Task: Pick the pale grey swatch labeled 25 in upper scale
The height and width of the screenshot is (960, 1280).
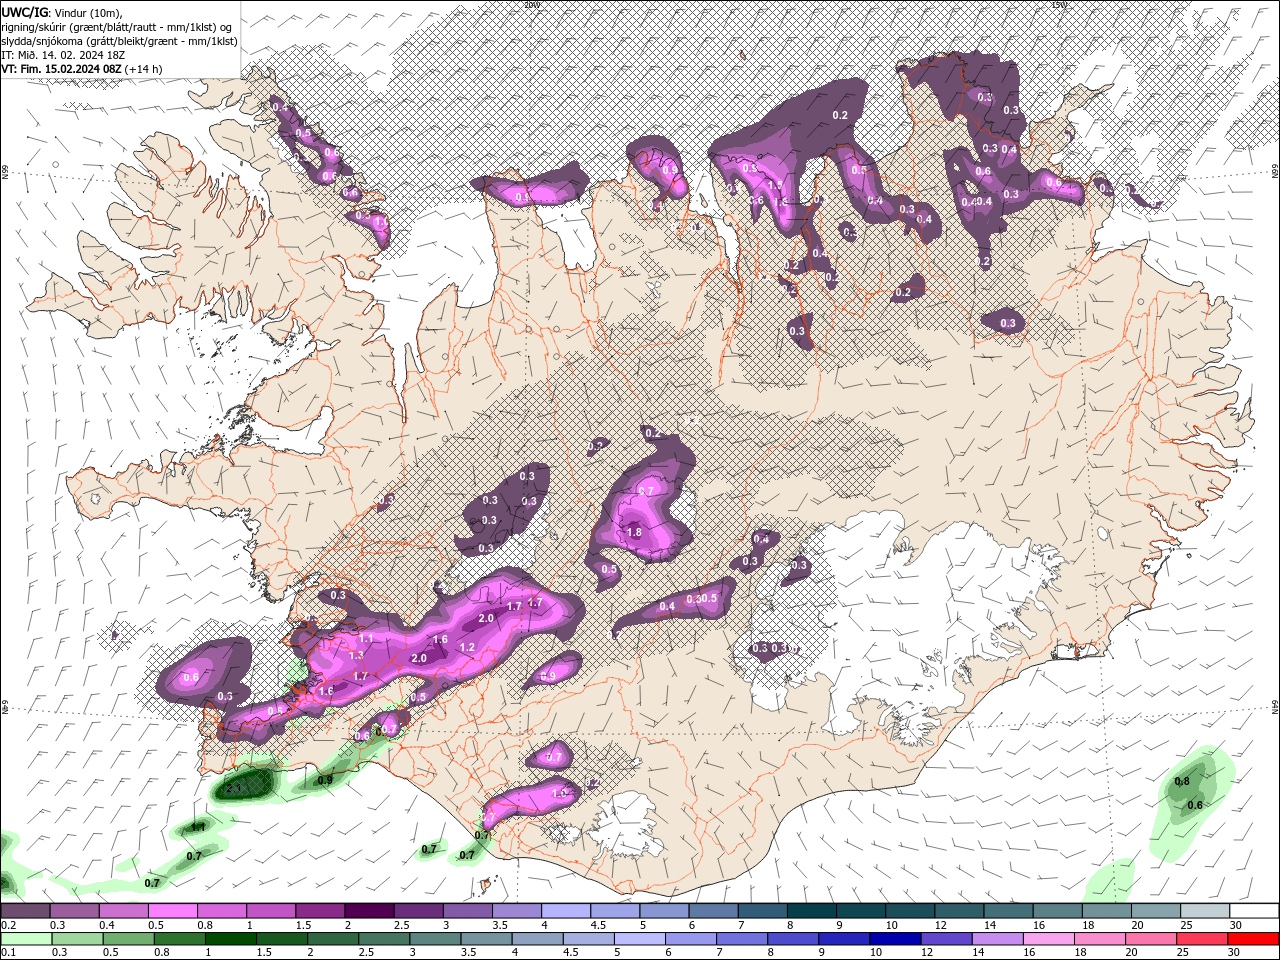Action: point(1205,911)
